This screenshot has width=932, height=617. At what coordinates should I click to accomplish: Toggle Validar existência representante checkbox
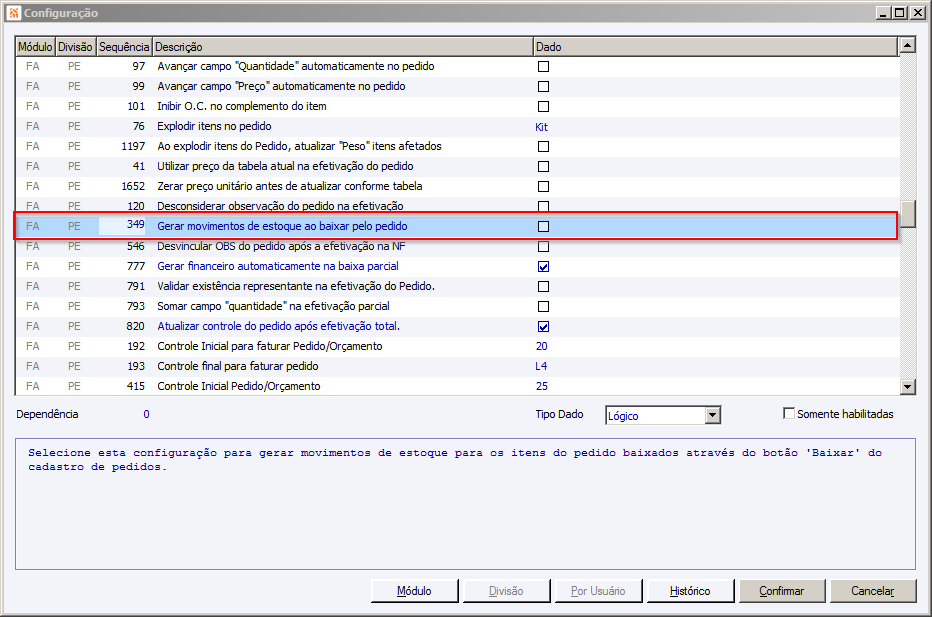543,287
